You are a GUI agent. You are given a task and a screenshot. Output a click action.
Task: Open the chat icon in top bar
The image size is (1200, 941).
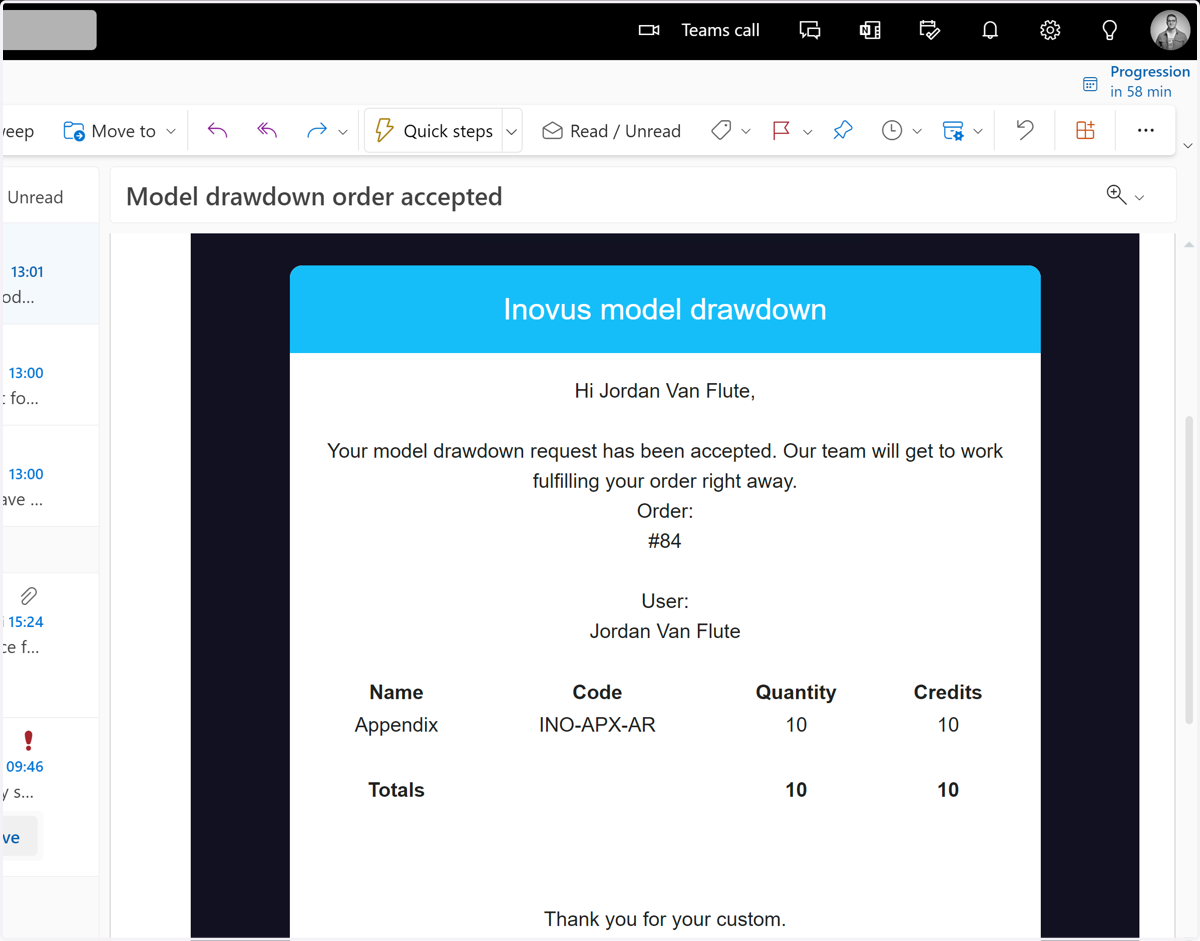[x=810, y=30]
